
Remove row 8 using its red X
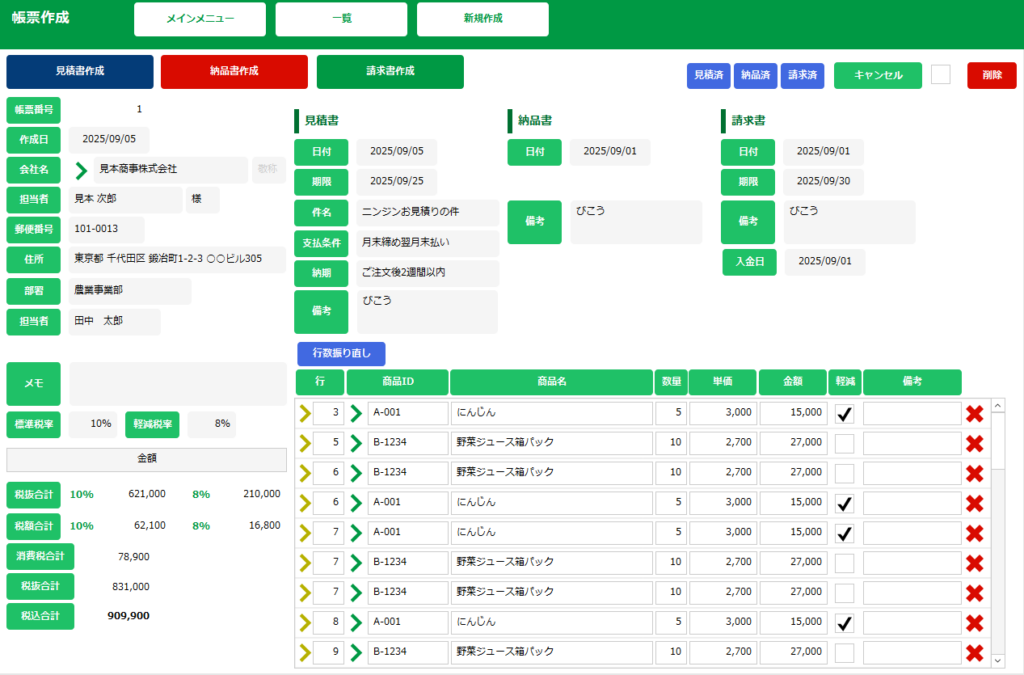974,623
